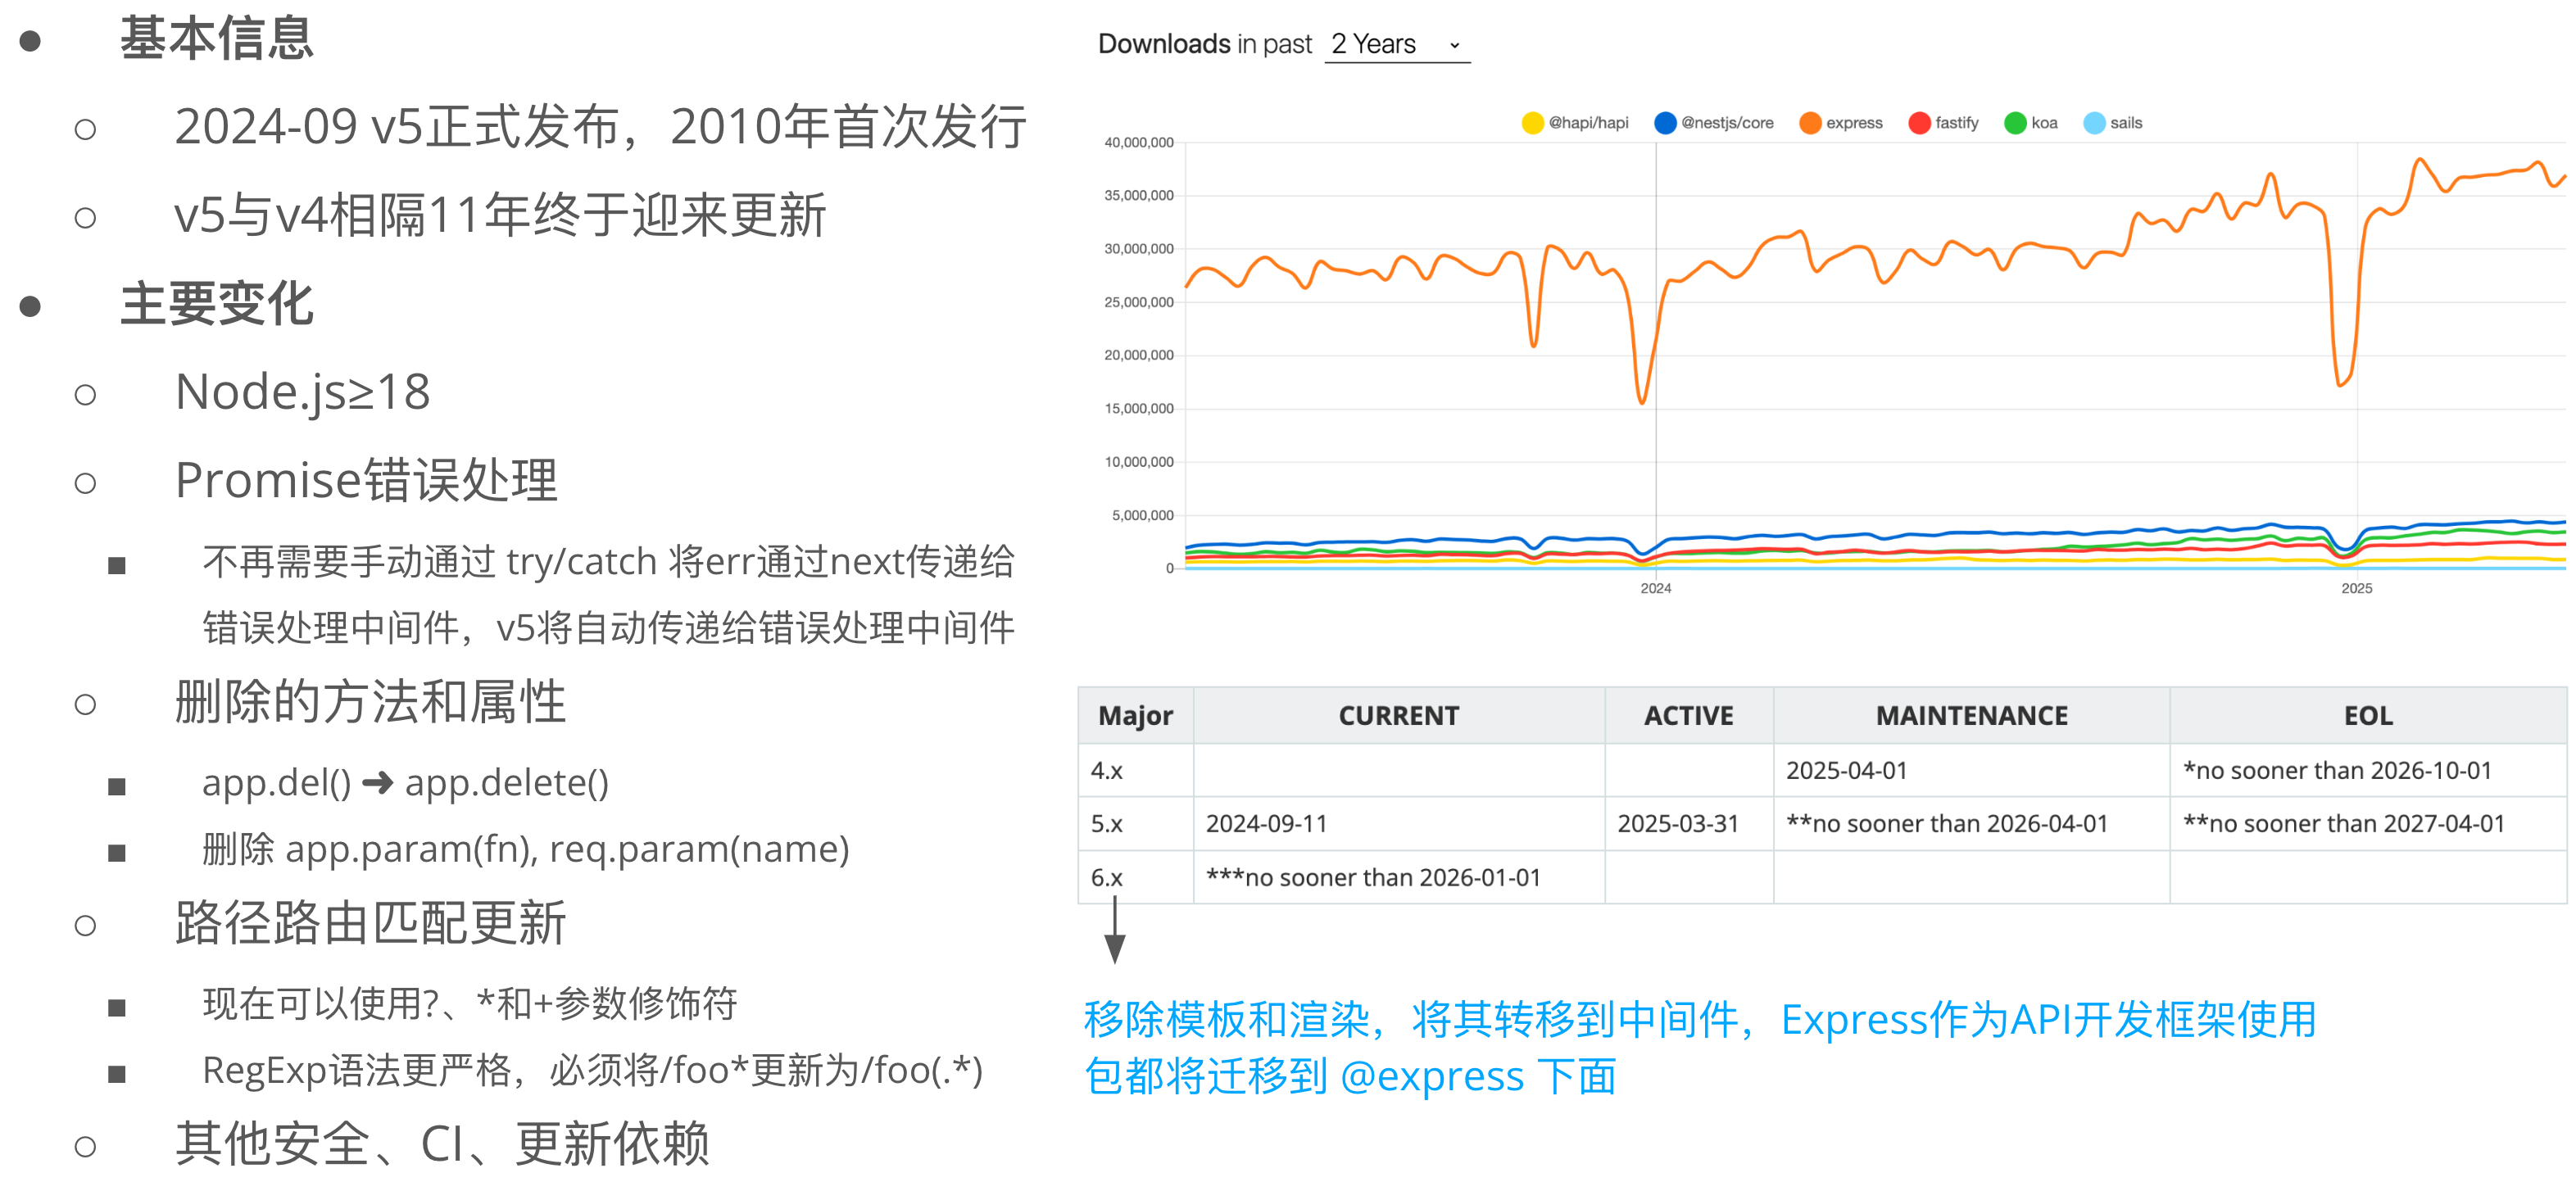This screenshot has height=1191, width=2576.
Task: Click the 基本信息 heading
Action: (x=217, y=39)
